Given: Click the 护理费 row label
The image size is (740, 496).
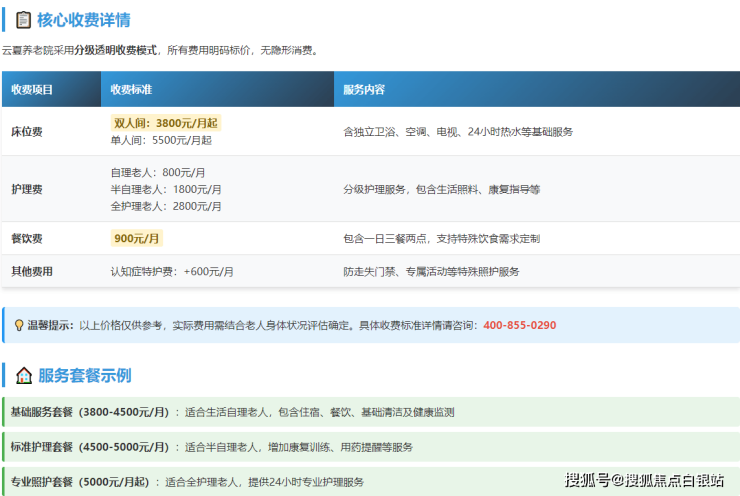Looking at the screenshot, I should tap(27, 189).
